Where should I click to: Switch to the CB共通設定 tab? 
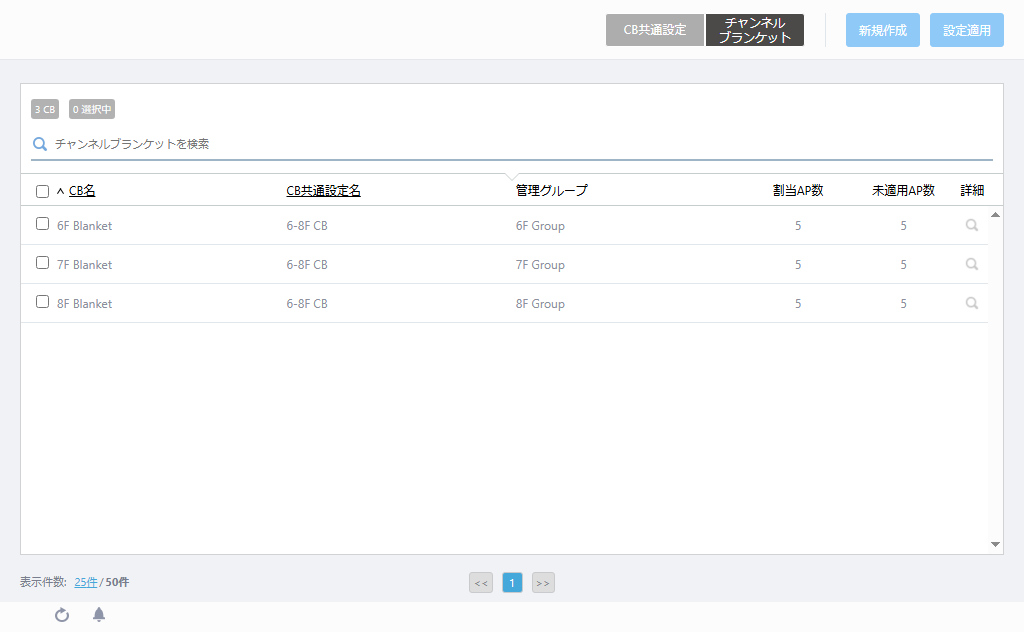(655, 30)
